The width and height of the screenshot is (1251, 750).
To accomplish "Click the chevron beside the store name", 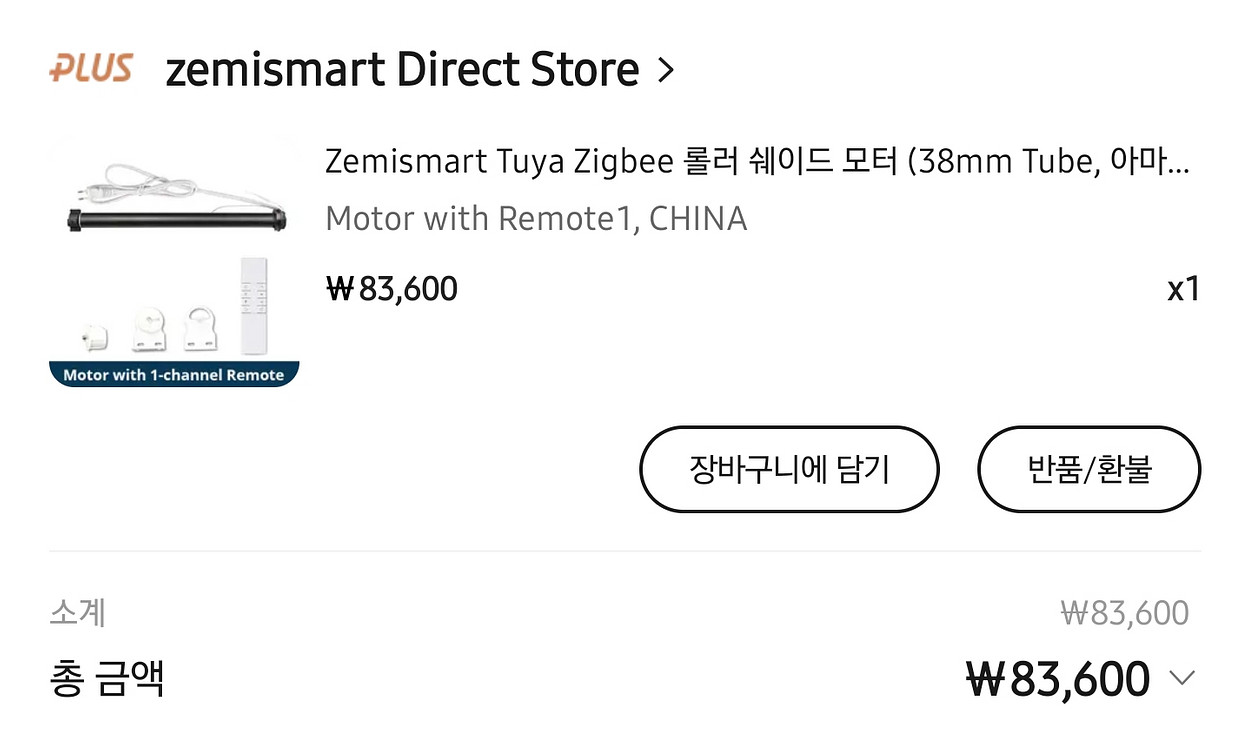I will pyautogui.click(x=666, y=70).
